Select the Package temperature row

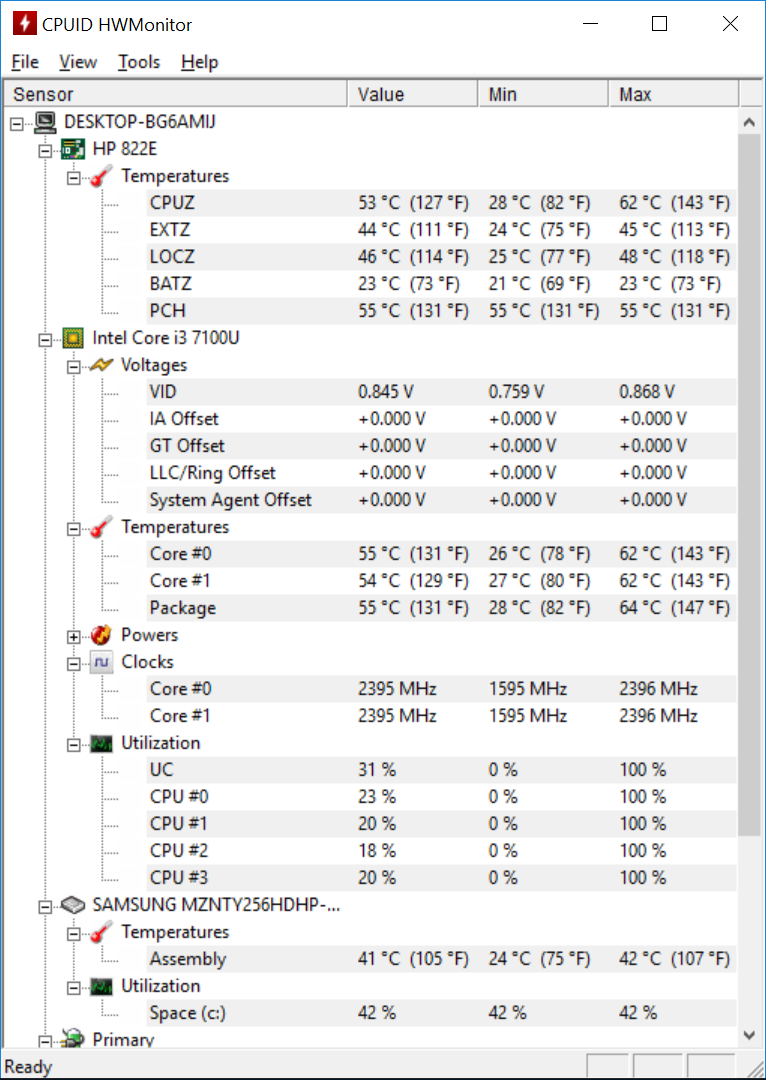(439, 608)
